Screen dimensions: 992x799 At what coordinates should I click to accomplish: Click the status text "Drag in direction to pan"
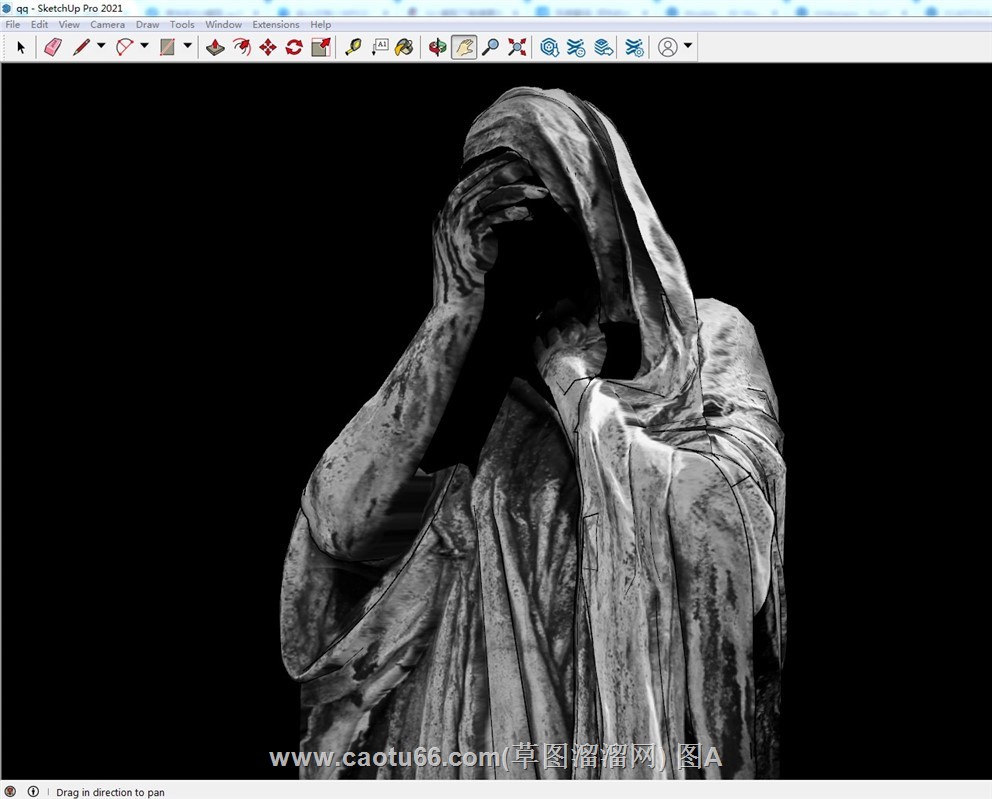click(110, 792)
